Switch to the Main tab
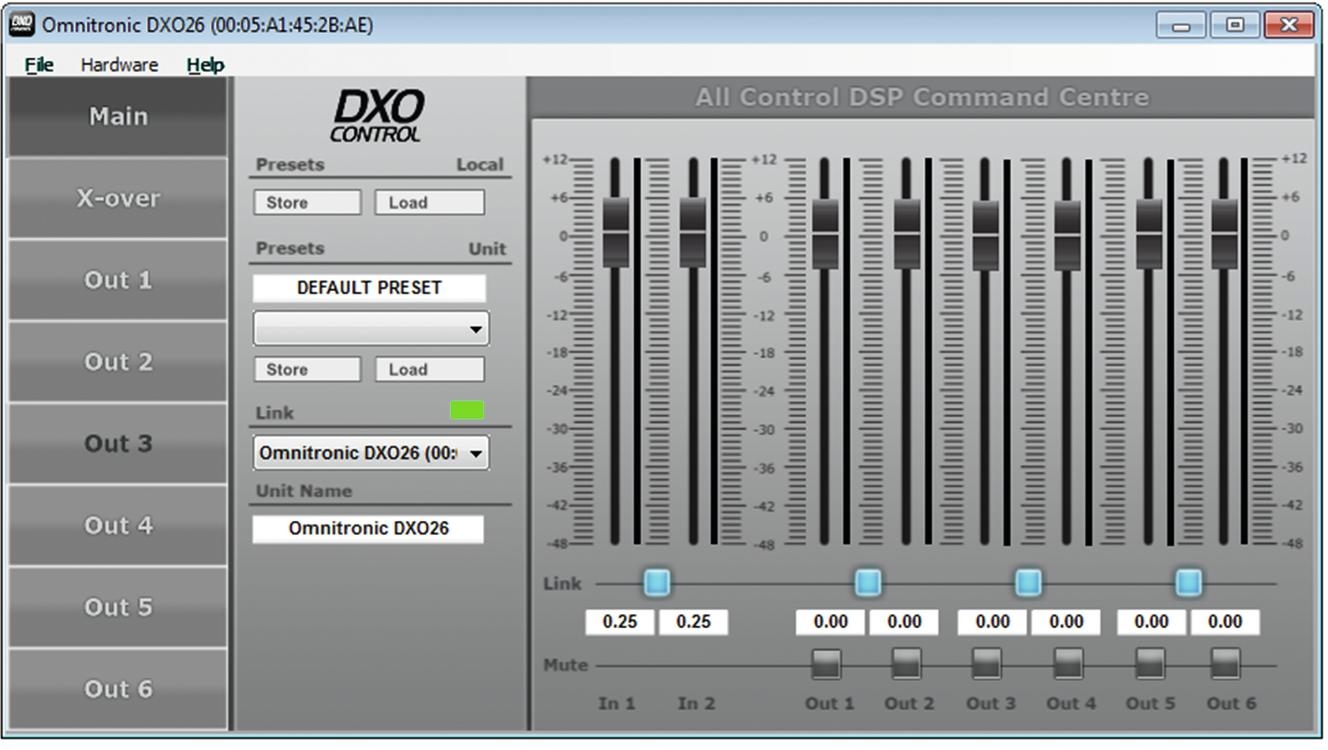Screen dimensions: 1328x750 point(118,117)
